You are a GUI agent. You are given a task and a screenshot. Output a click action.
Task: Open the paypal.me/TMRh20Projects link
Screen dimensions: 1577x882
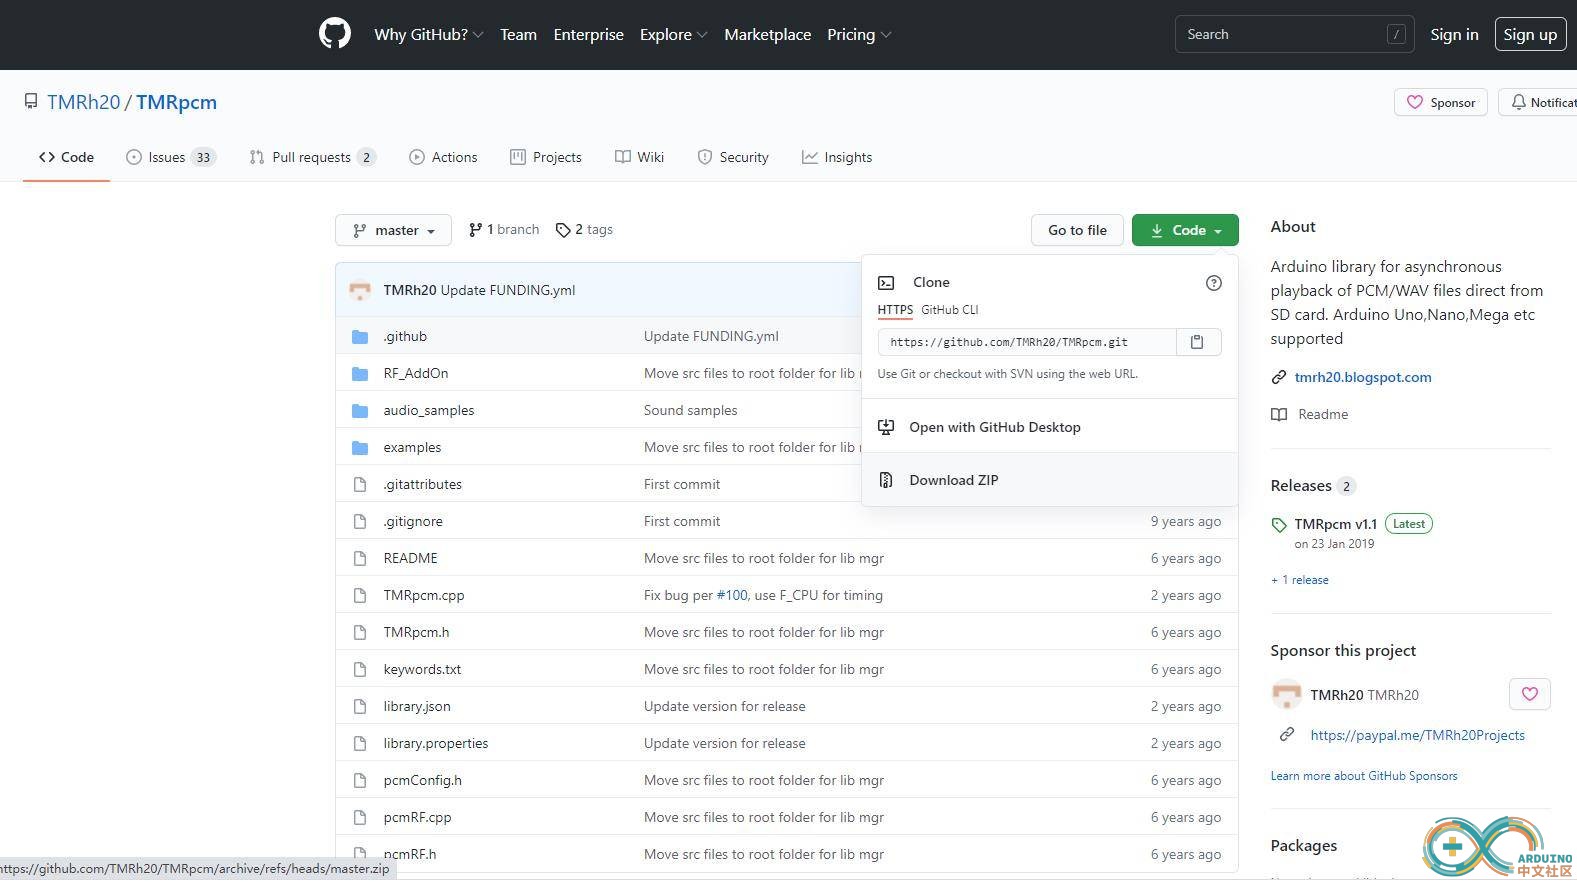[1417, 735]
